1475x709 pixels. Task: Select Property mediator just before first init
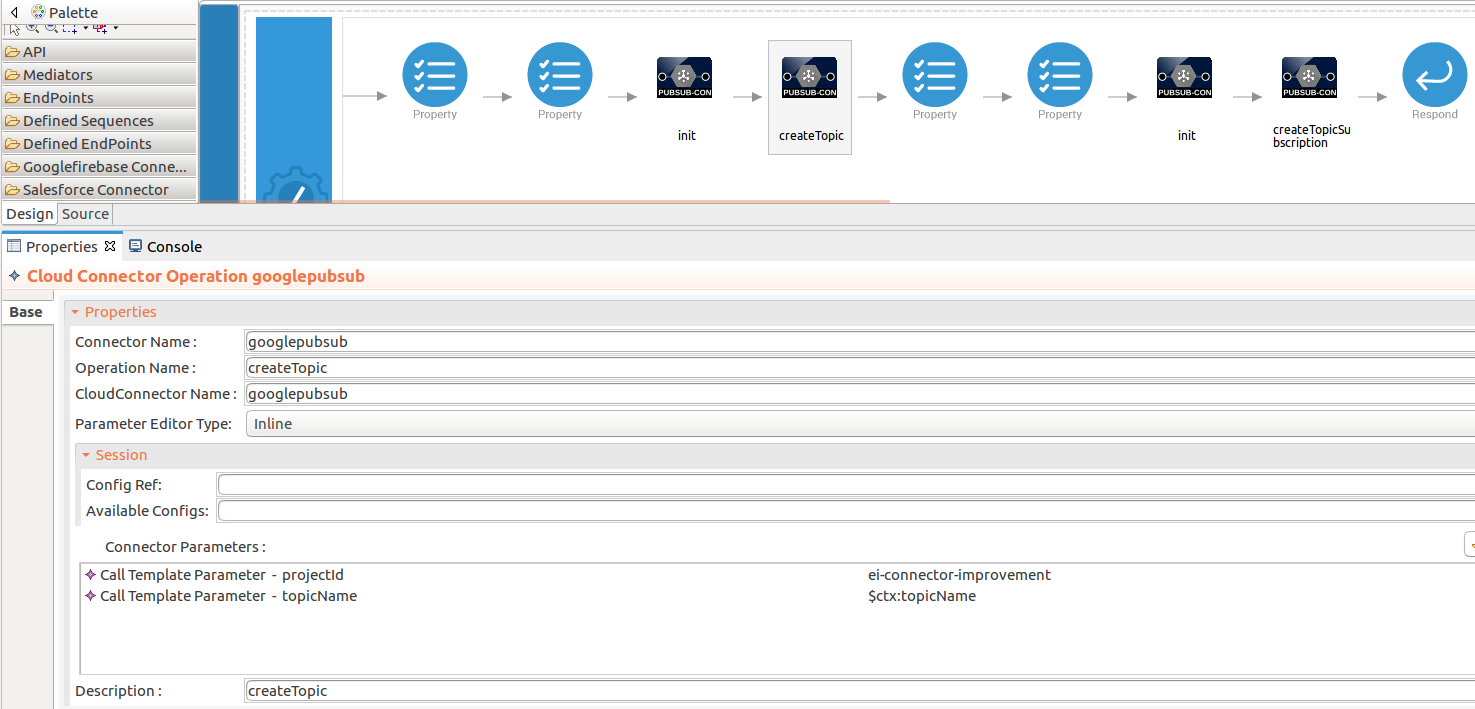coord(560,75)
